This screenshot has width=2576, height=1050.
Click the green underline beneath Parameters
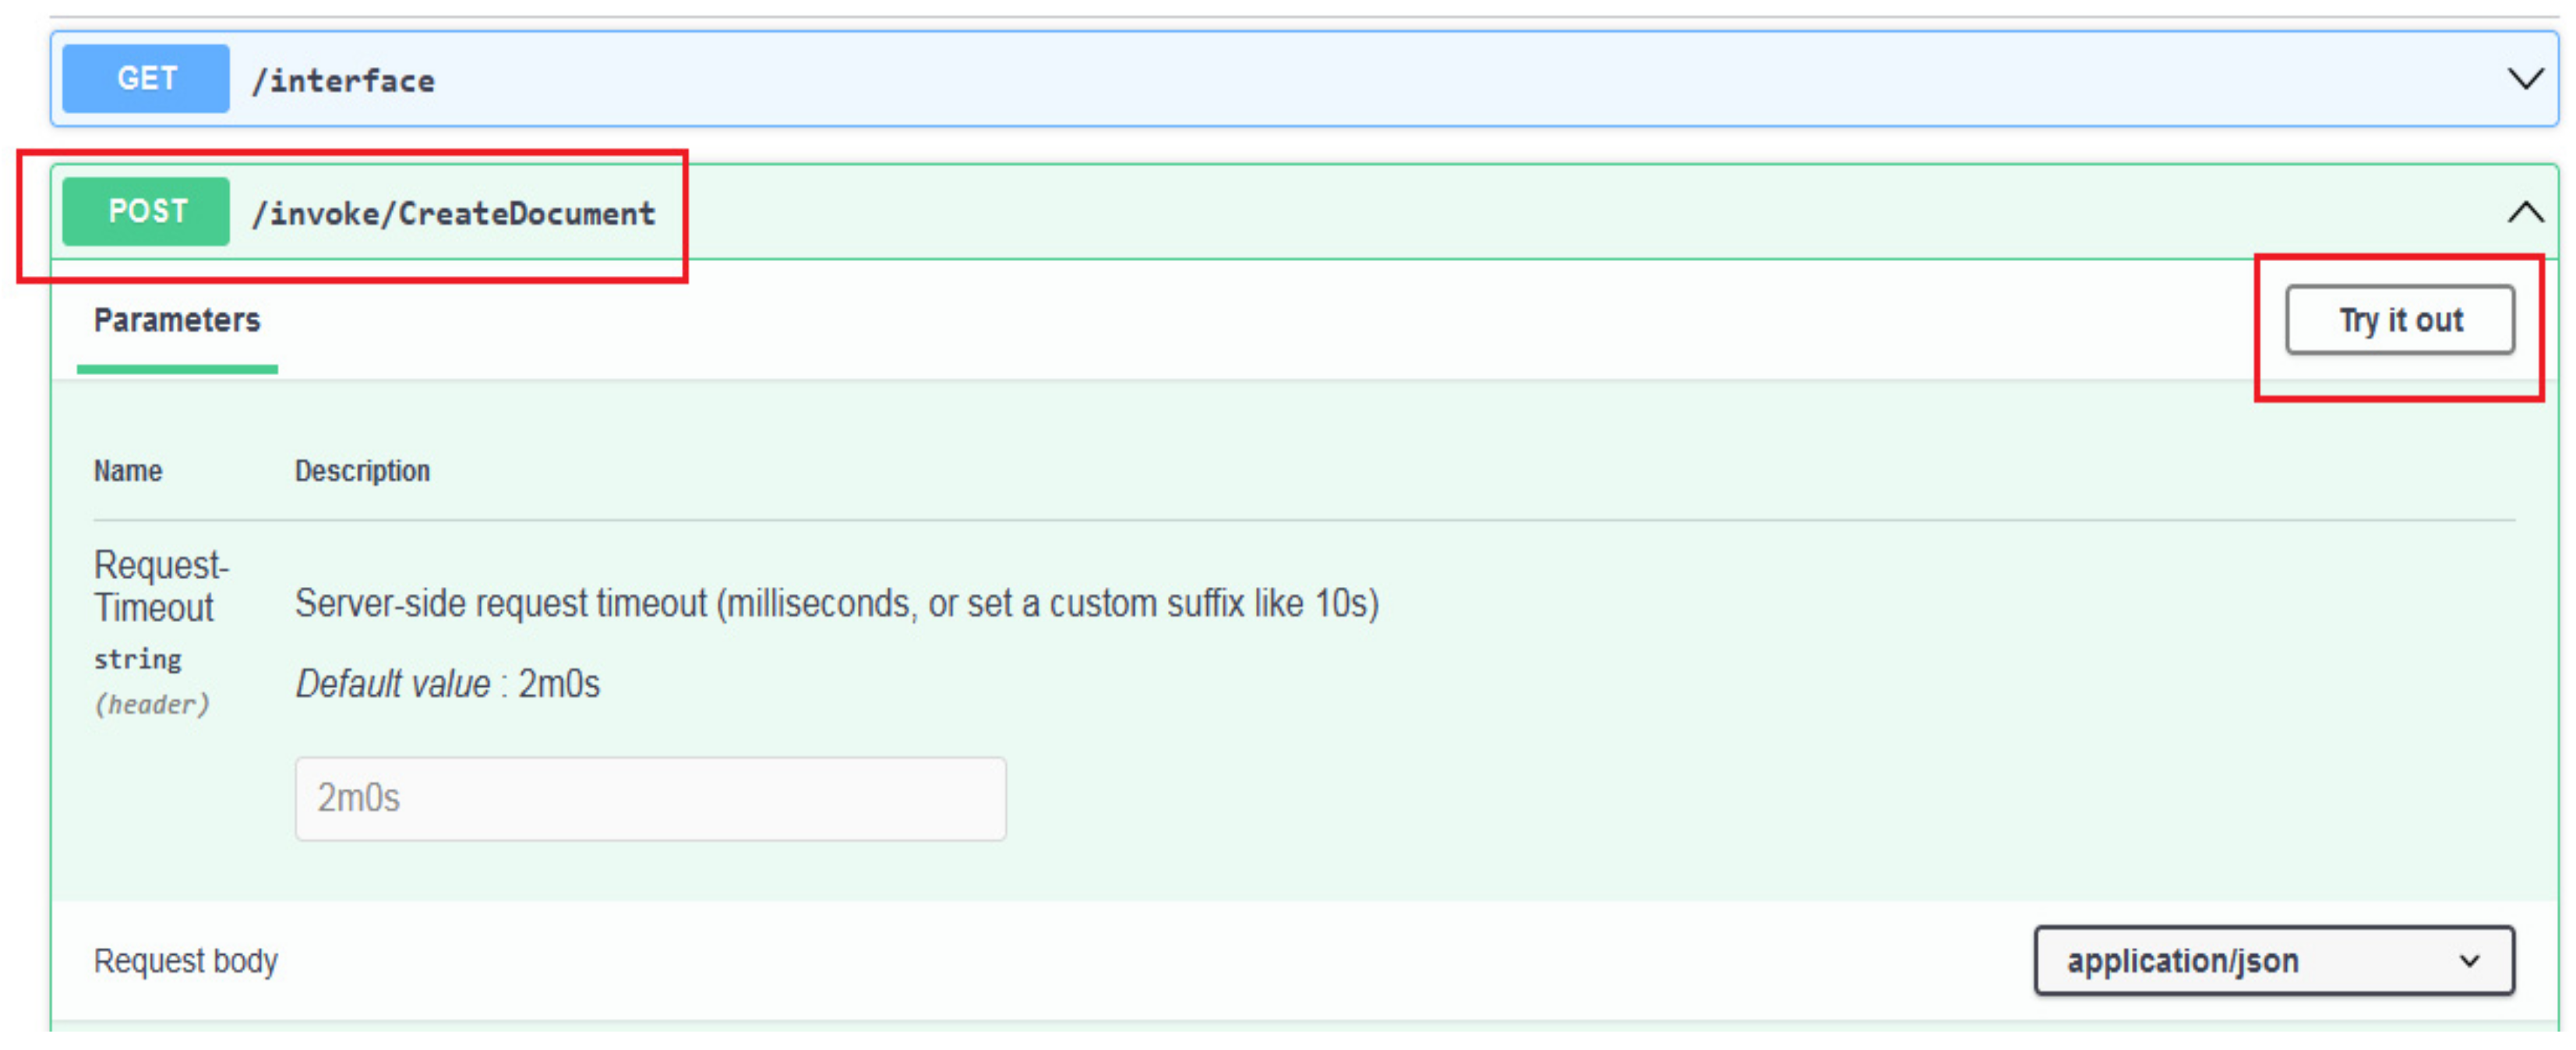tap(177, 369)
